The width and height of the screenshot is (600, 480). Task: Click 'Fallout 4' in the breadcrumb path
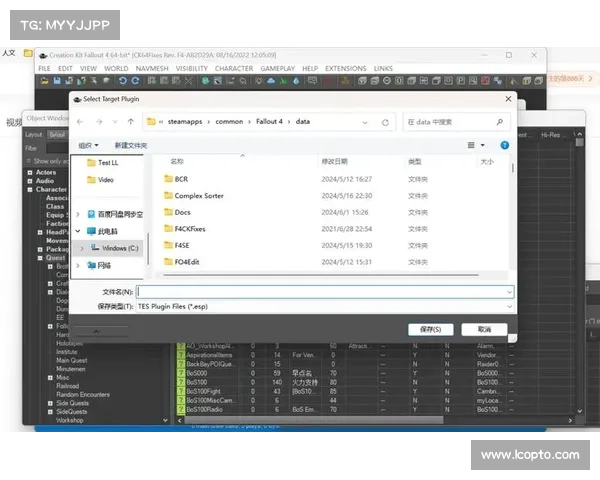tap(269, 122)
